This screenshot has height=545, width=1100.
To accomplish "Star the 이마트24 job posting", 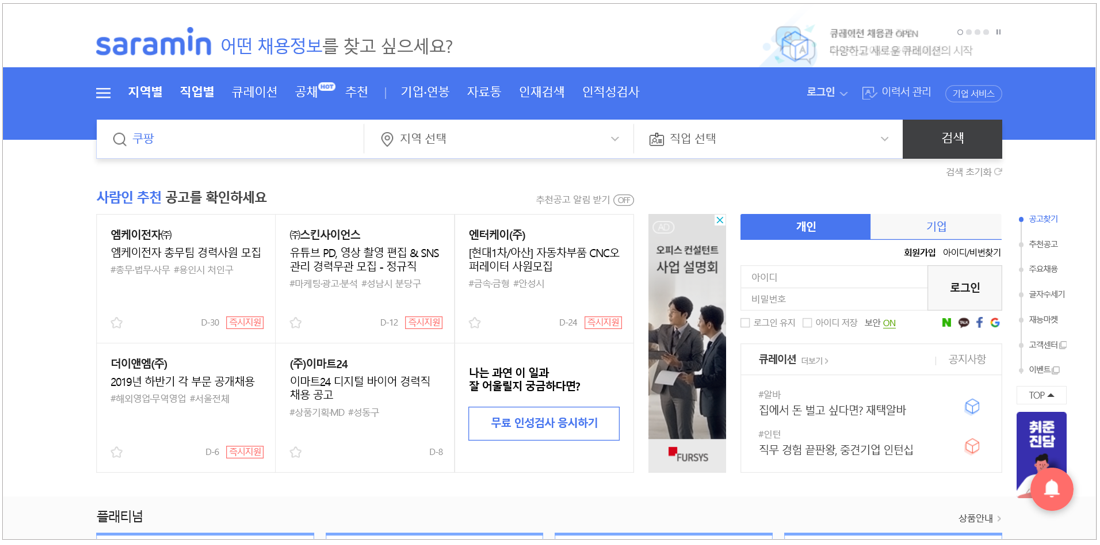I will [295, 452].
